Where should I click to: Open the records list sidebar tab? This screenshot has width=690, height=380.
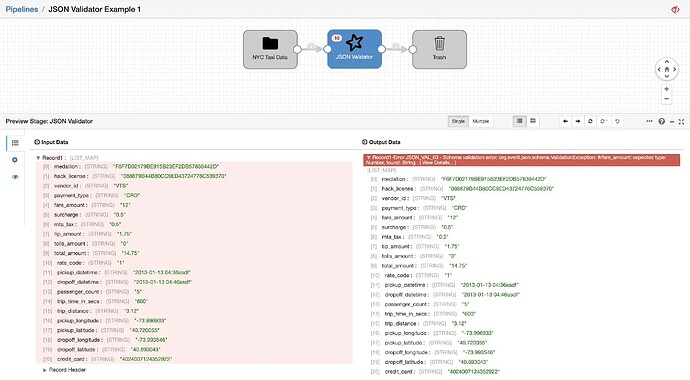[15, 142]
